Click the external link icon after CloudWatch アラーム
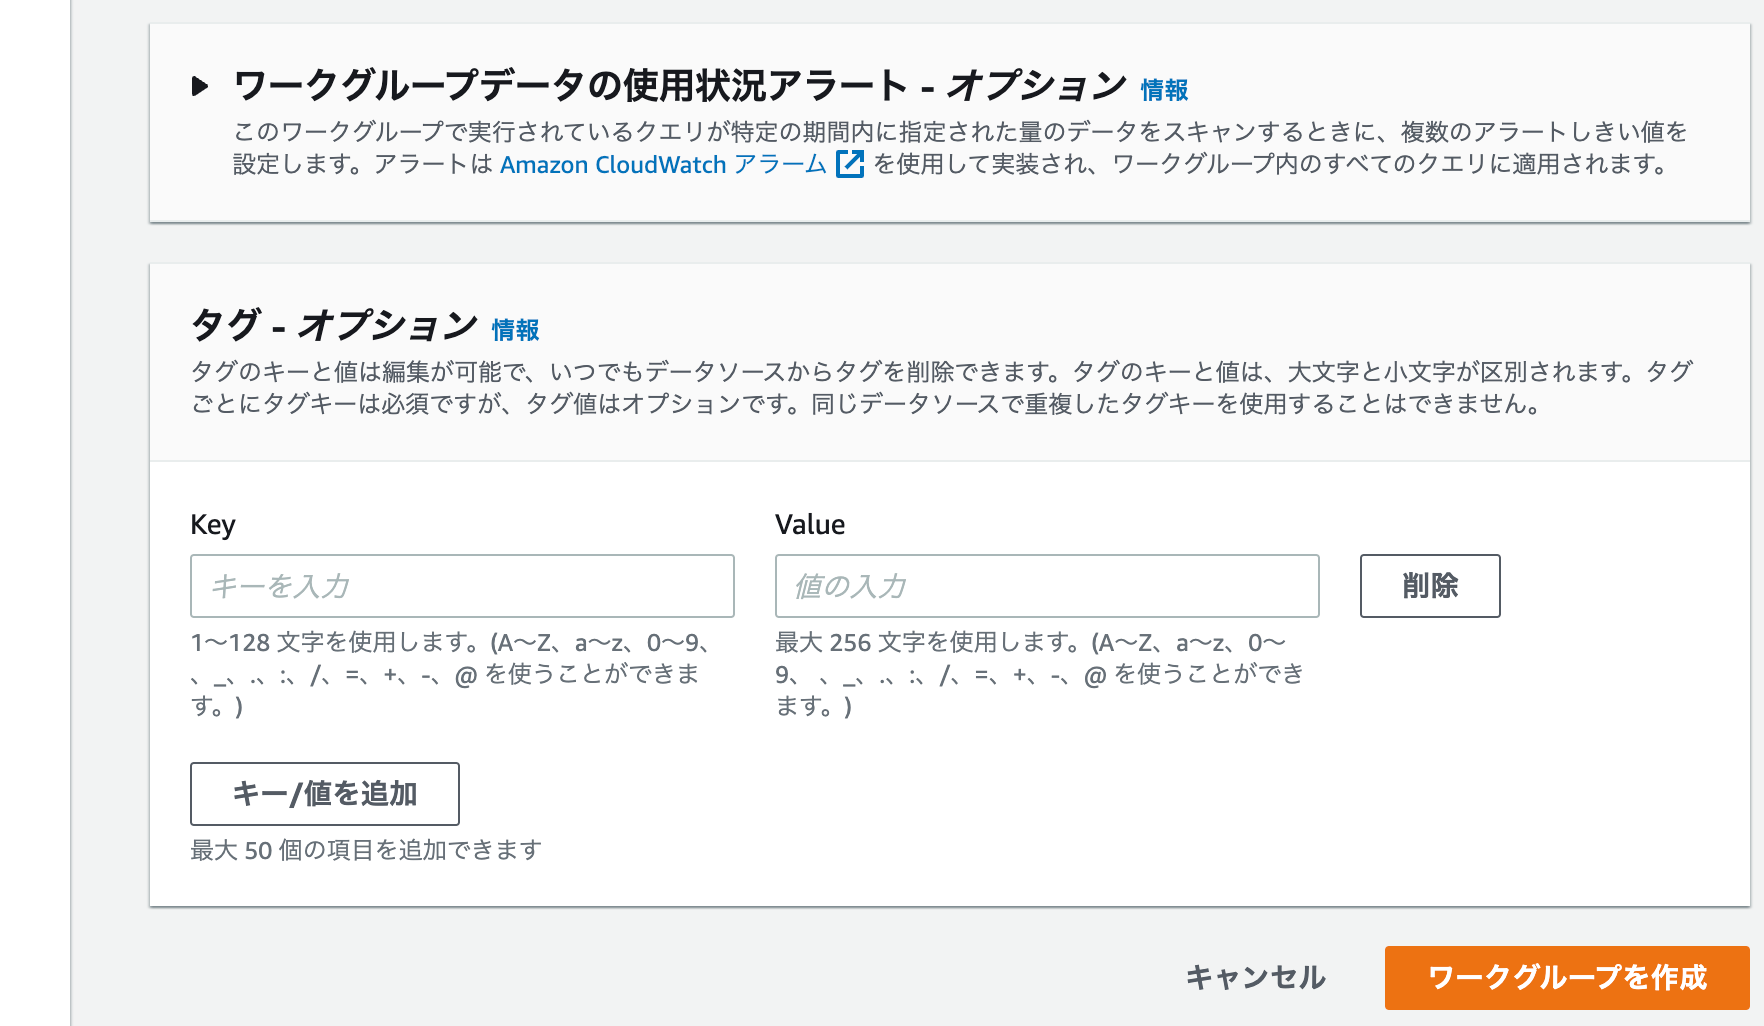 (x=849, y=164)
